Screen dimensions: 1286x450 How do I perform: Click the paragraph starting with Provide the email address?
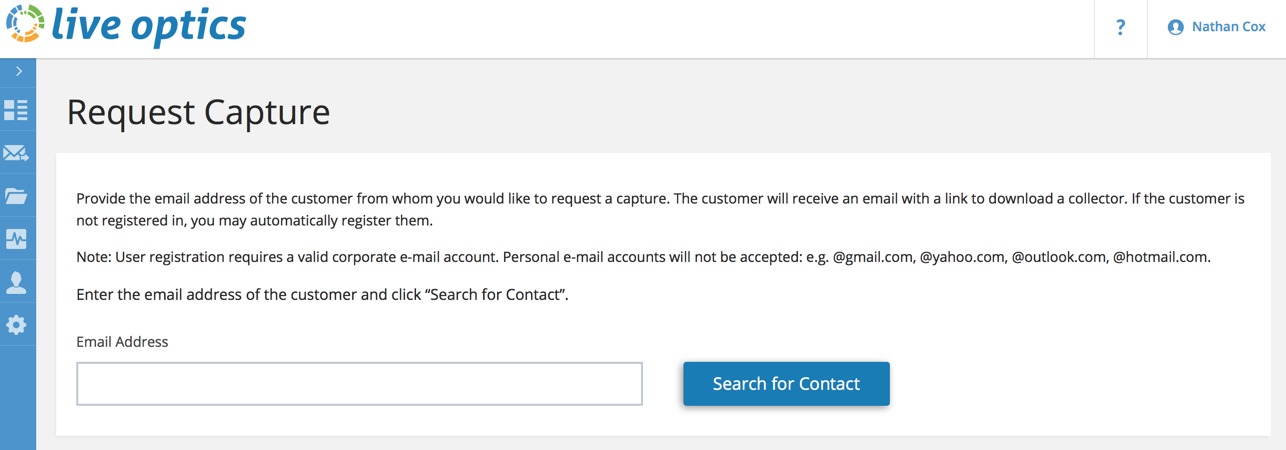660,210
